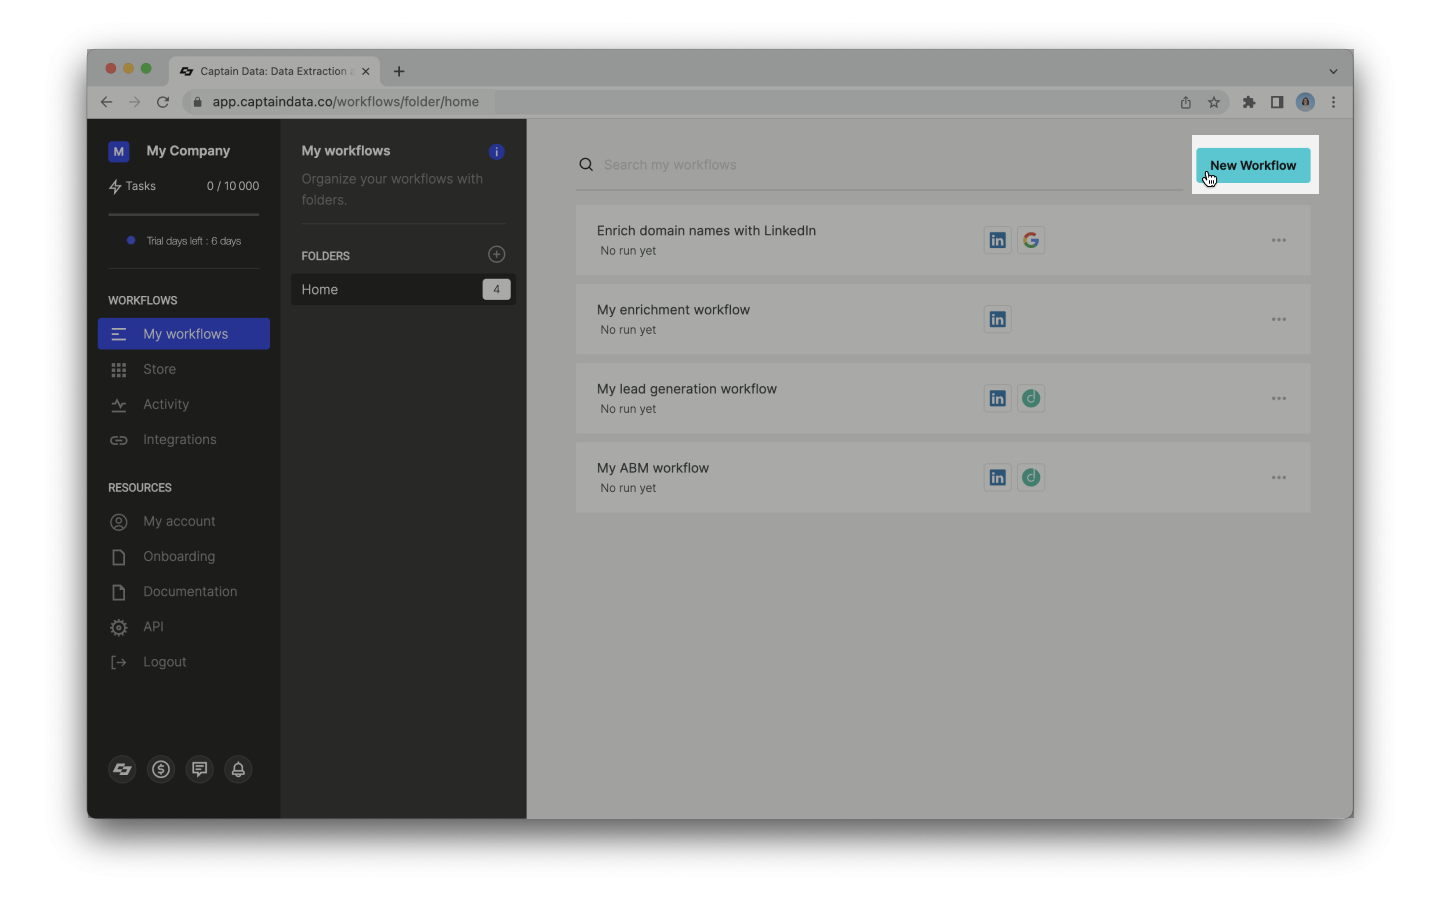The height and width of the screenshot is (900, 1440).
Task: Click the search magnifier icon
Action: pyautogui.click(x=586, y=165)
